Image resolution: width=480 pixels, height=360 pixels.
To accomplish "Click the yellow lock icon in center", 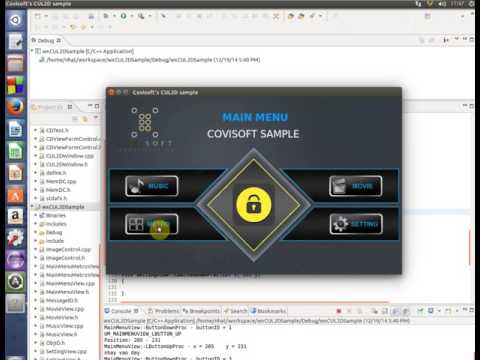I will 254,205.
